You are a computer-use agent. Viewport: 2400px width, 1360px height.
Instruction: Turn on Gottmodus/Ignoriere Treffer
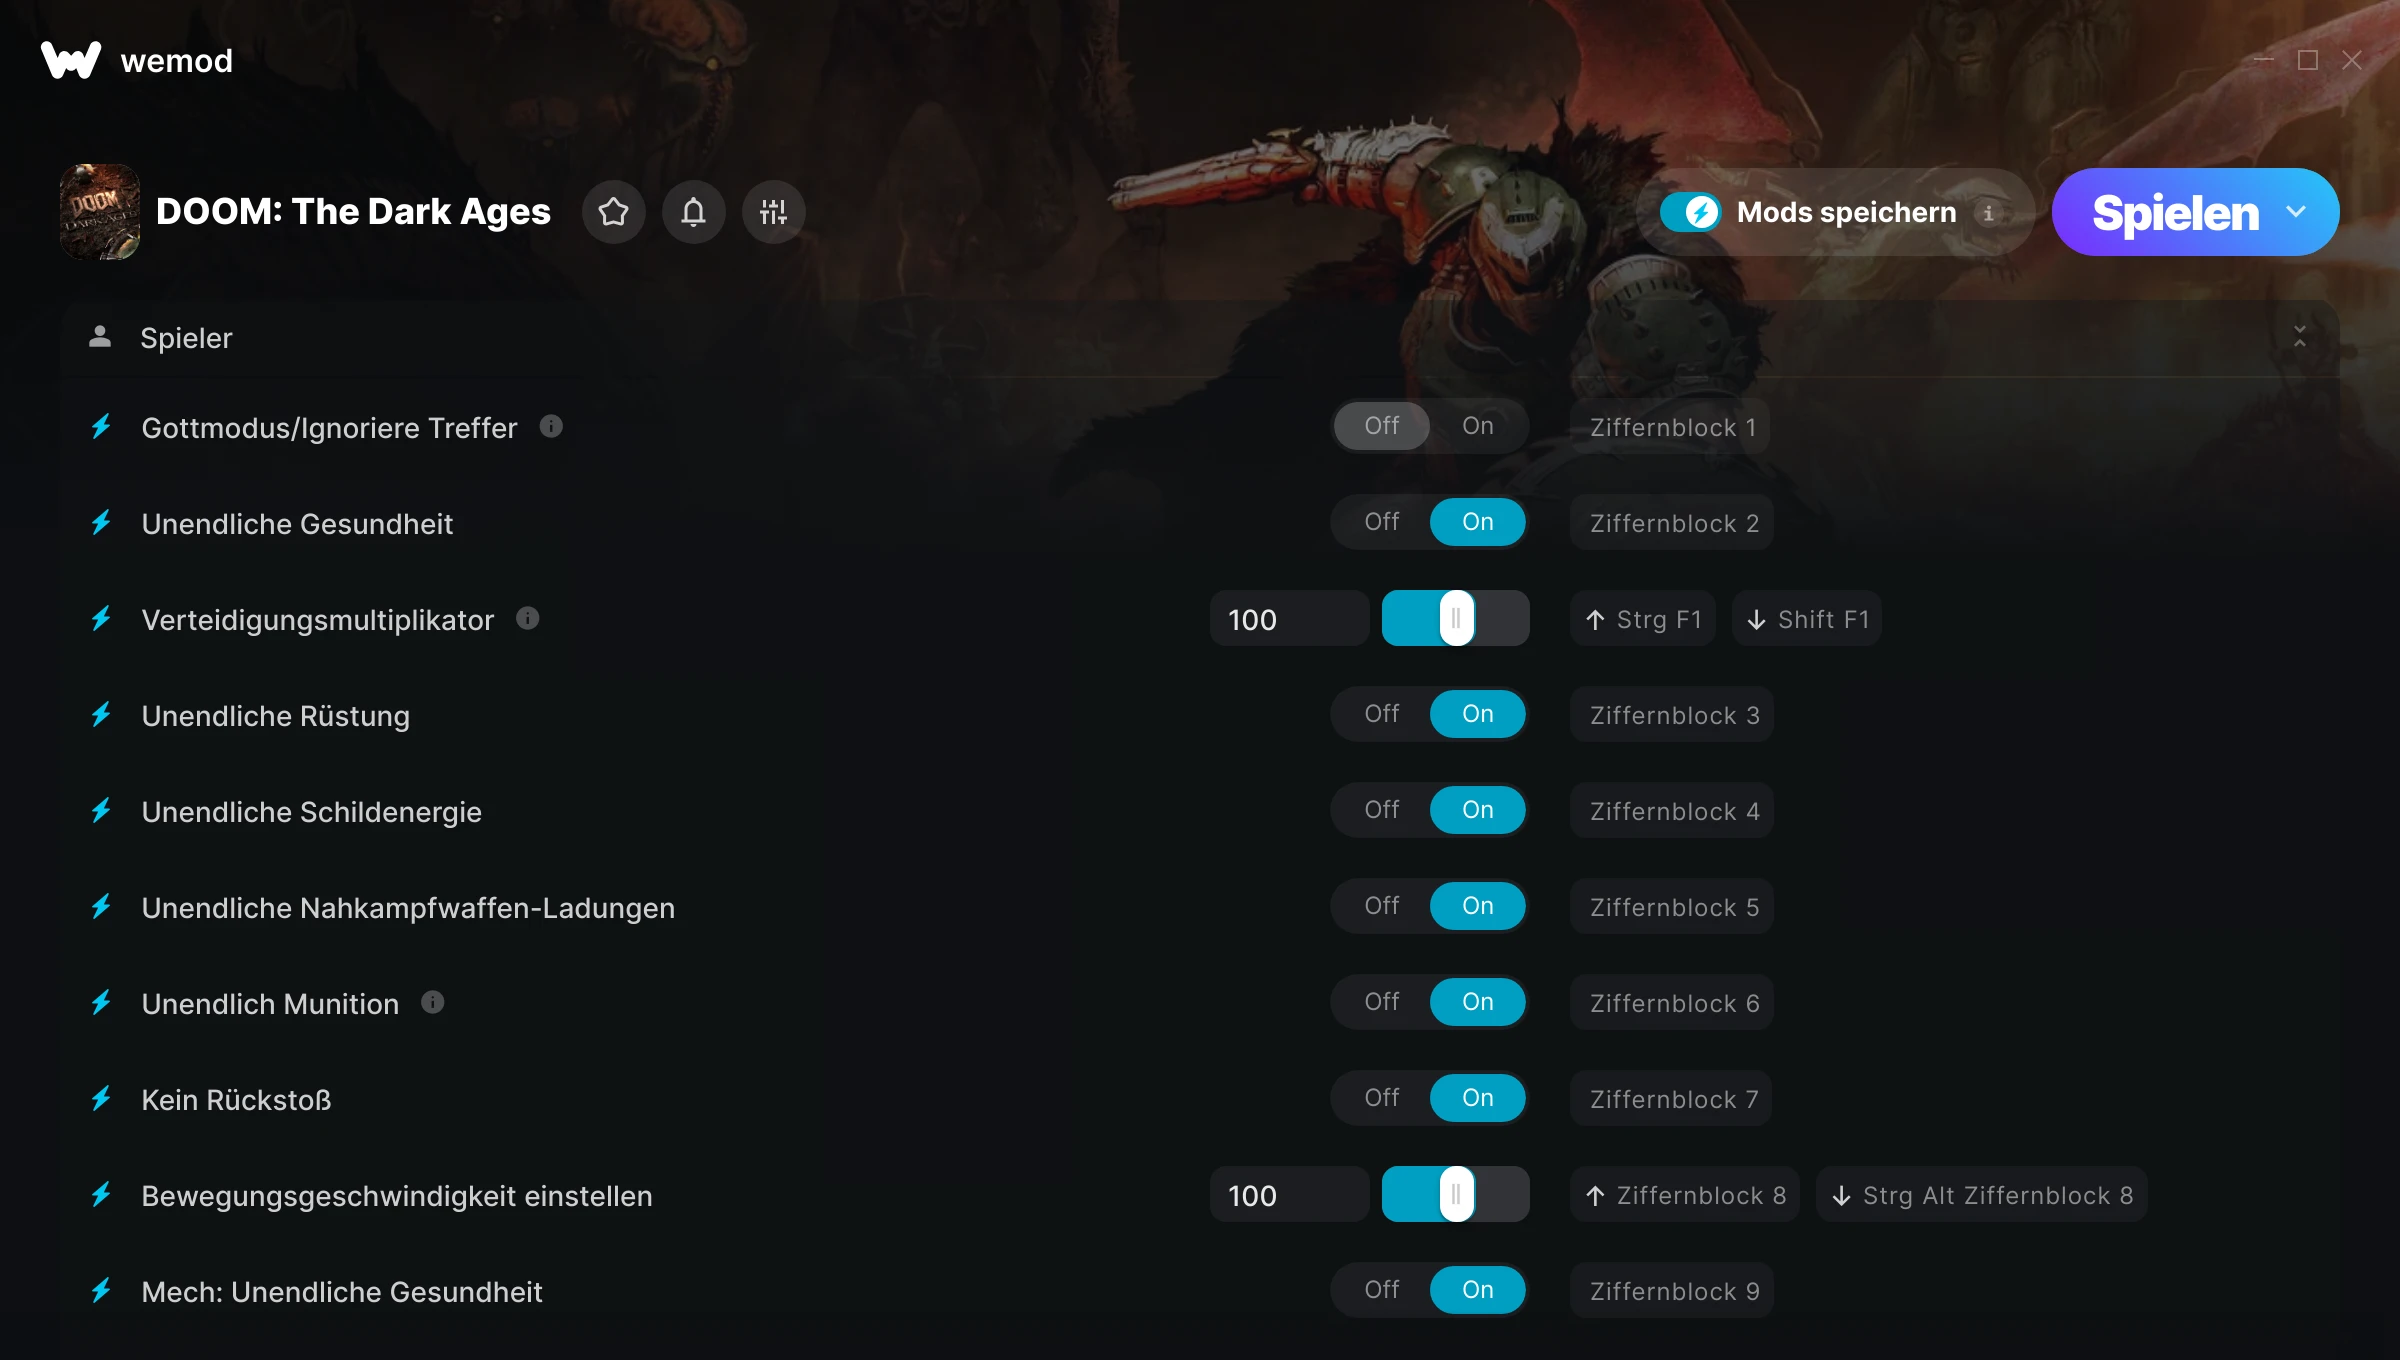point(1478,426)
